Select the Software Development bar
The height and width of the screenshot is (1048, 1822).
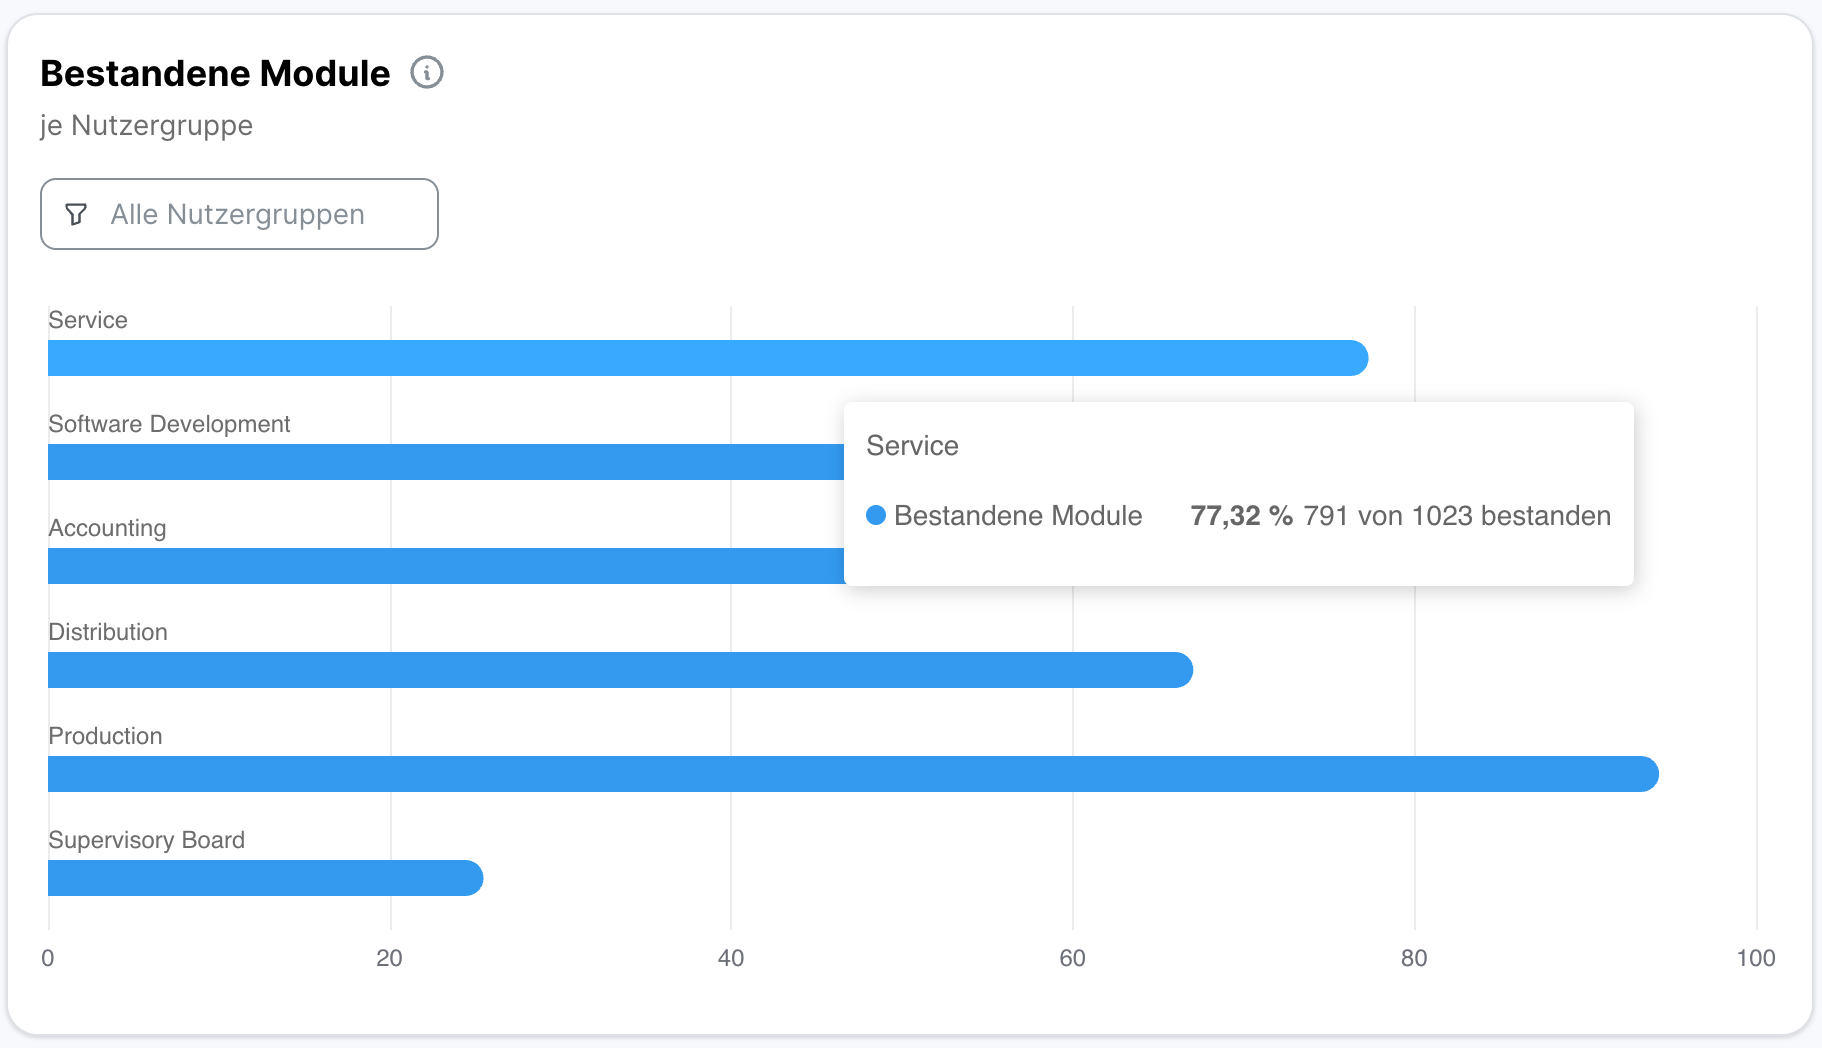click(445, 462)
